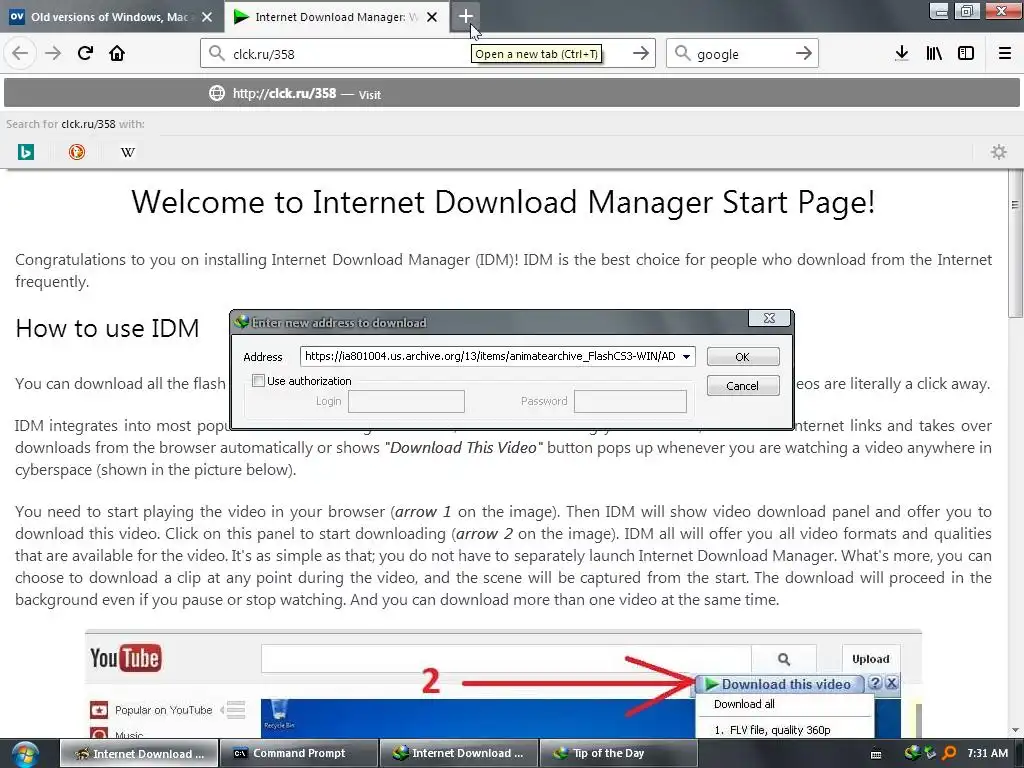Close the Download this video panel
Viewport: 1024px width, 768px height.
(891, 683)
